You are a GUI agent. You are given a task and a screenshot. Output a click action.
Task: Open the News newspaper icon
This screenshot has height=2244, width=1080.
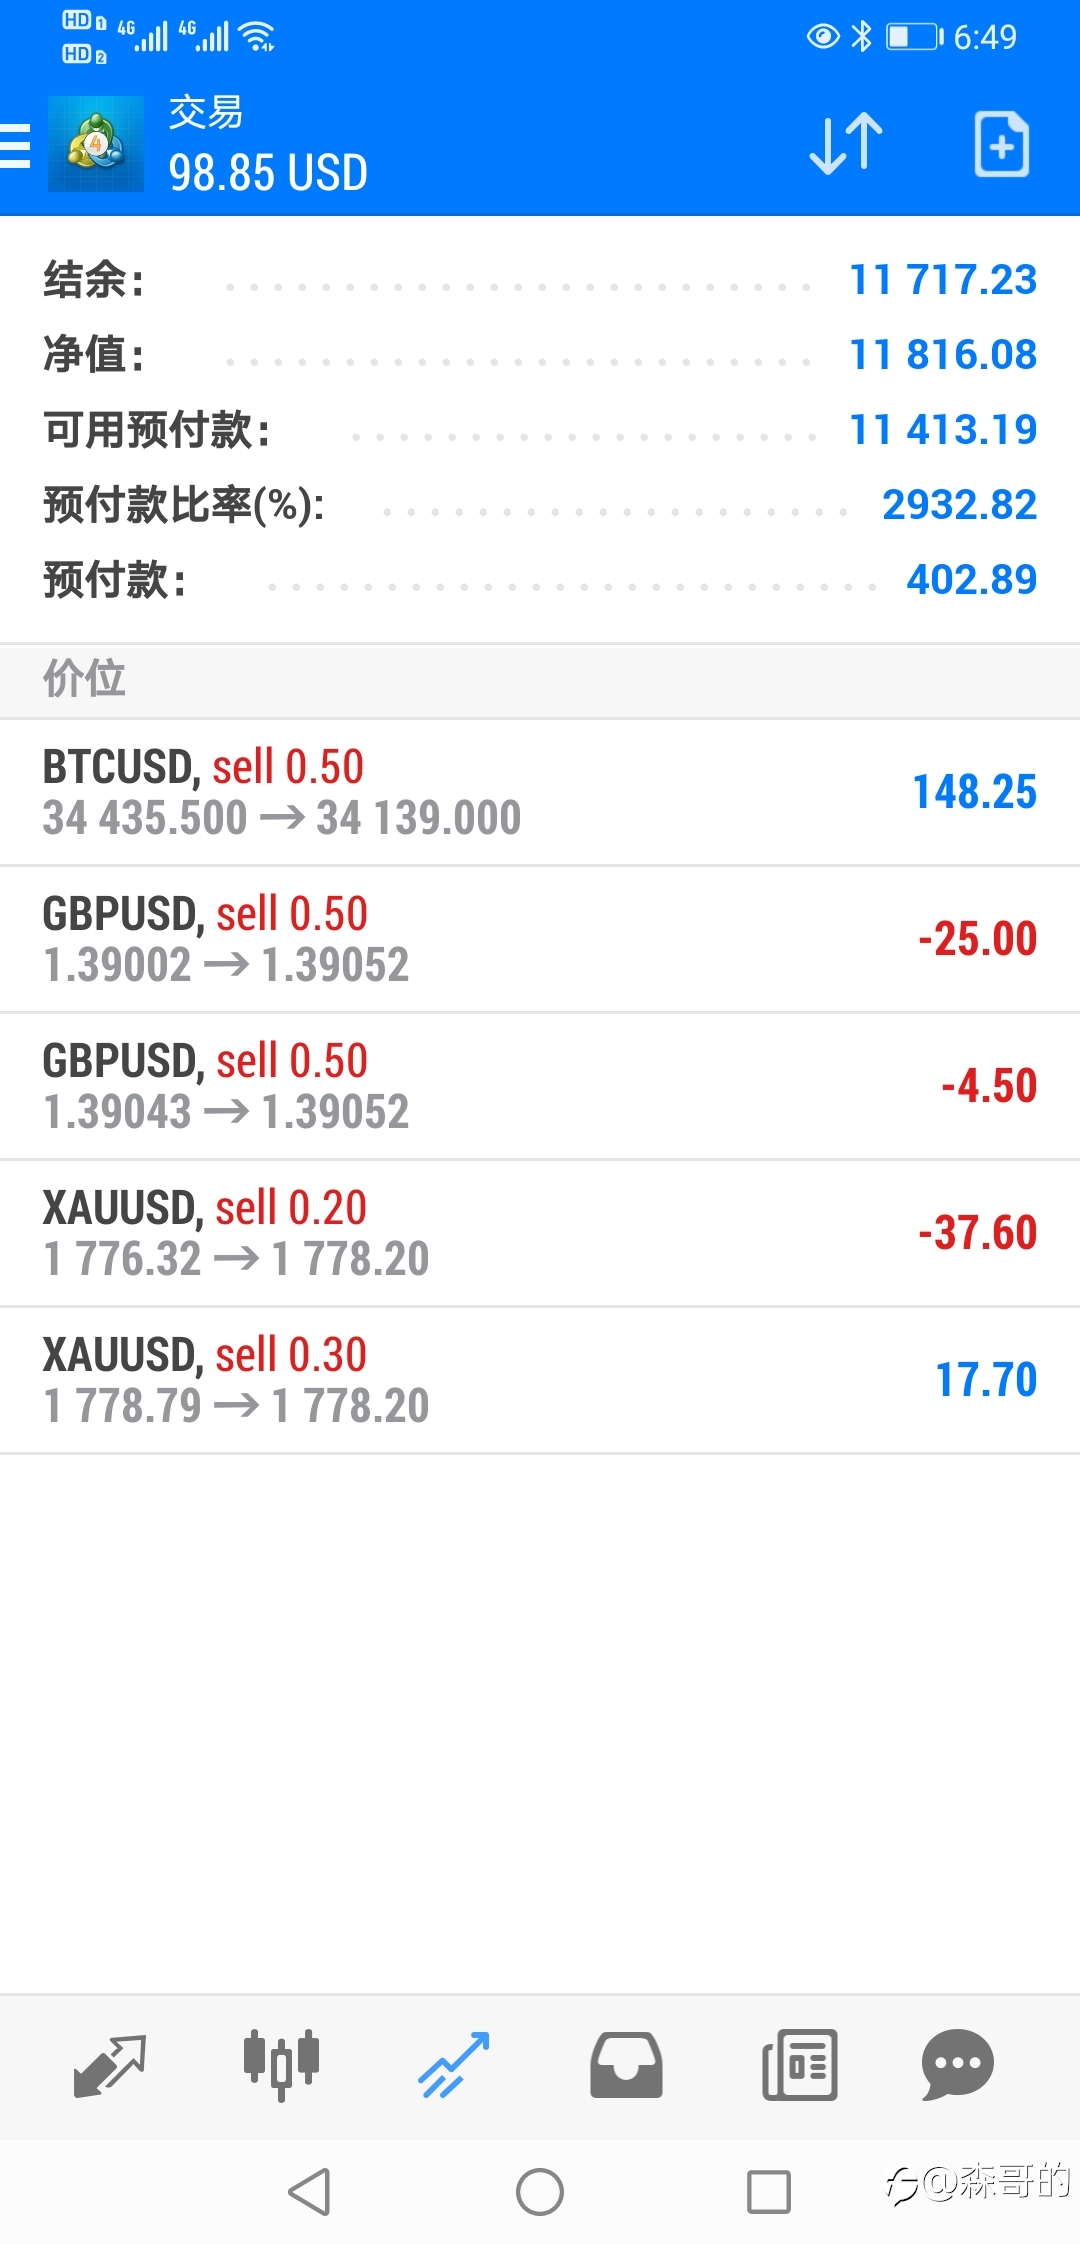[799, 2065]
